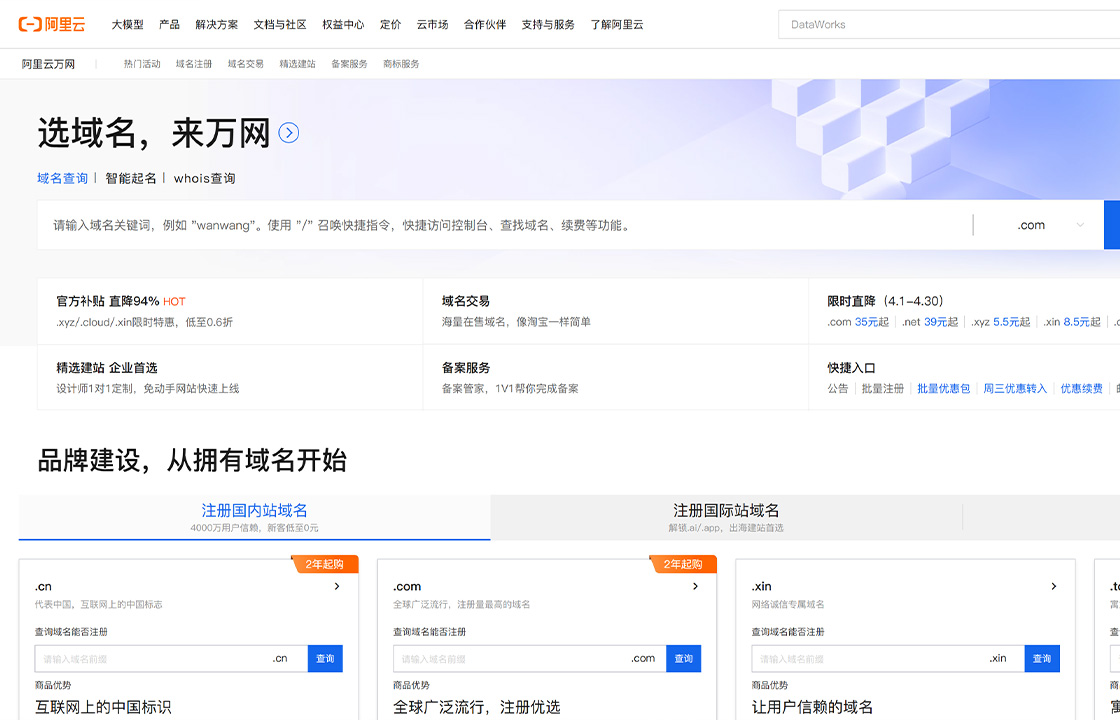Screen dimensions: 1120x720
Task: Open the 批量注册 quick link
Action: [x=883, y=389]
